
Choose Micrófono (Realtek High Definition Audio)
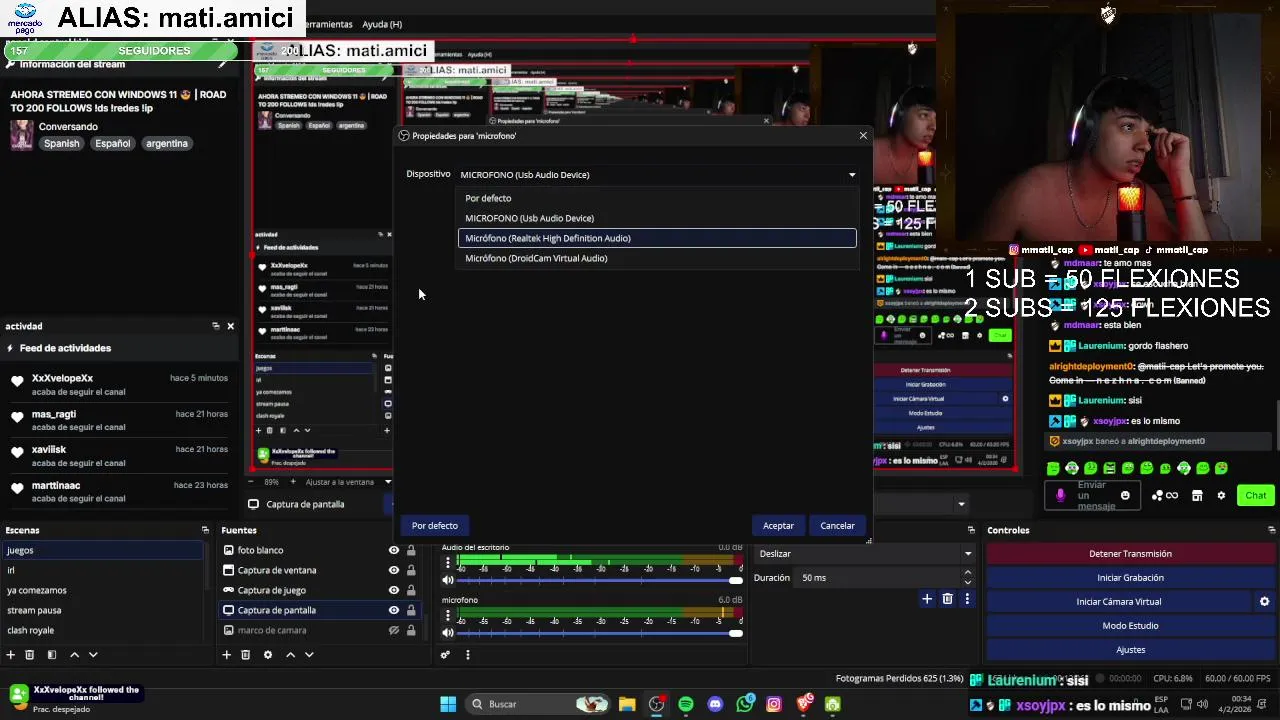click(657, 238)
